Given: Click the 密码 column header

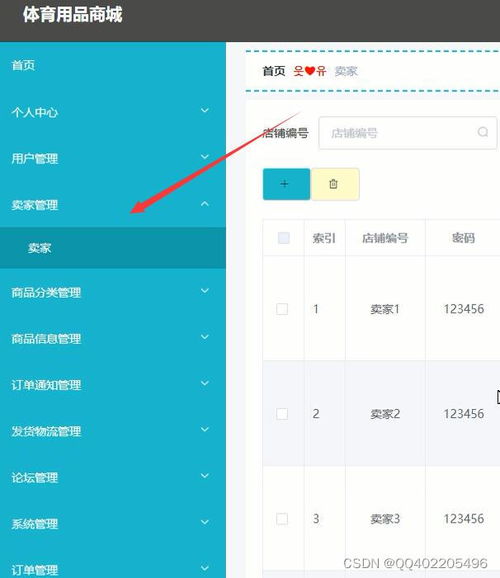Looking at the screenshot, I should (463, 238).
